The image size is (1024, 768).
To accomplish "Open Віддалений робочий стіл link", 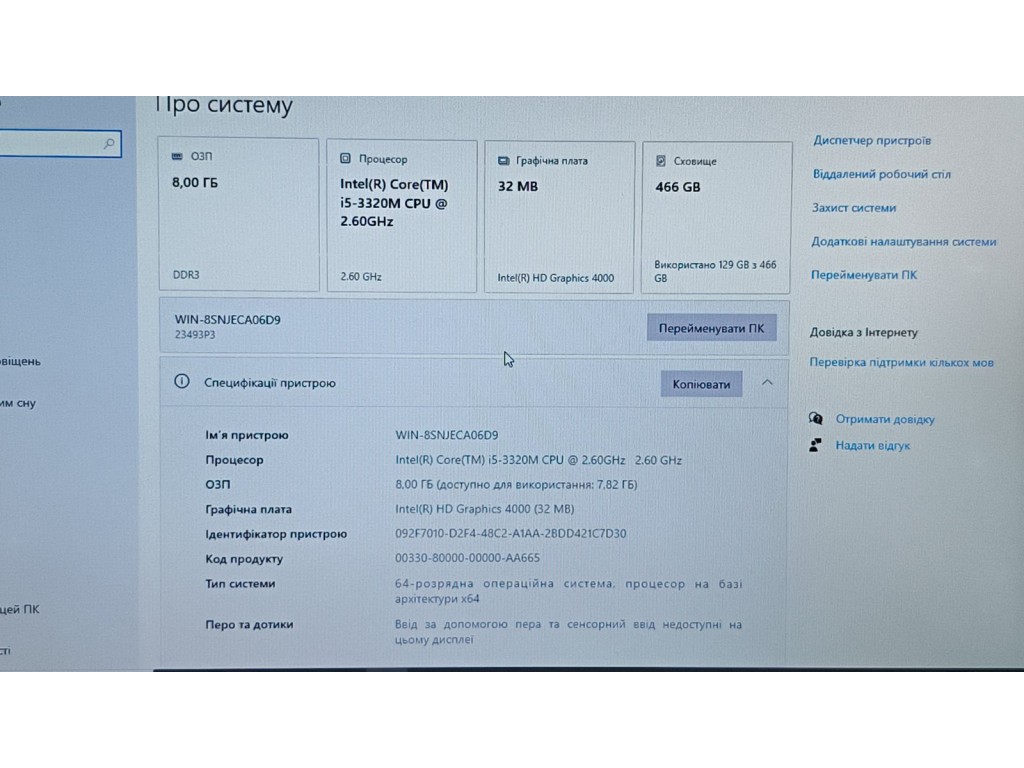I will 881,174.
